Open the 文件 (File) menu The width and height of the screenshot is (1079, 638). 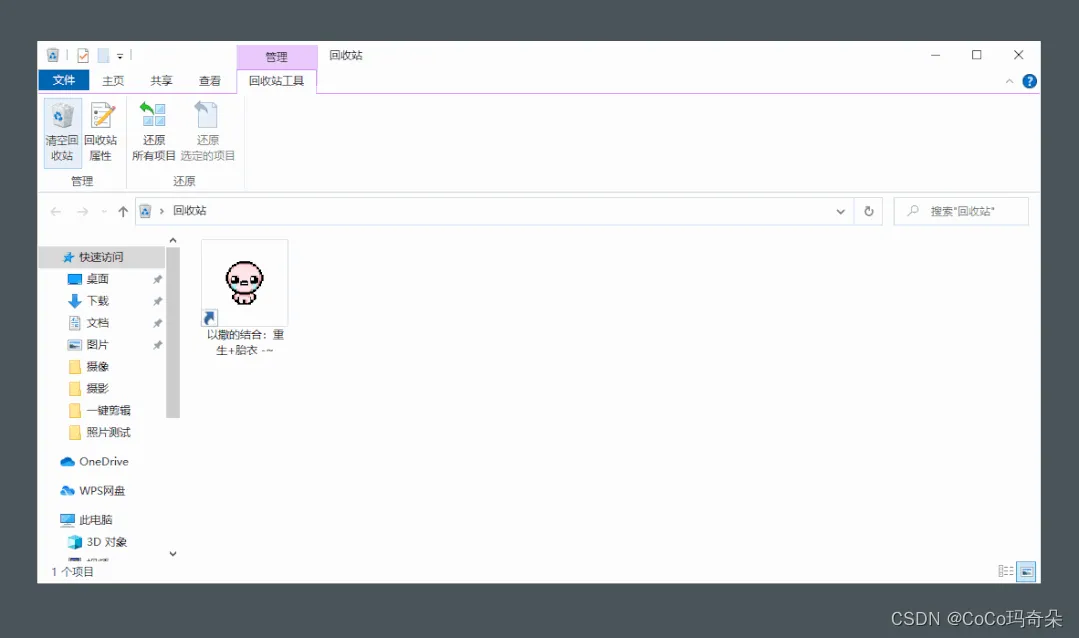click(x=63, y=80)
